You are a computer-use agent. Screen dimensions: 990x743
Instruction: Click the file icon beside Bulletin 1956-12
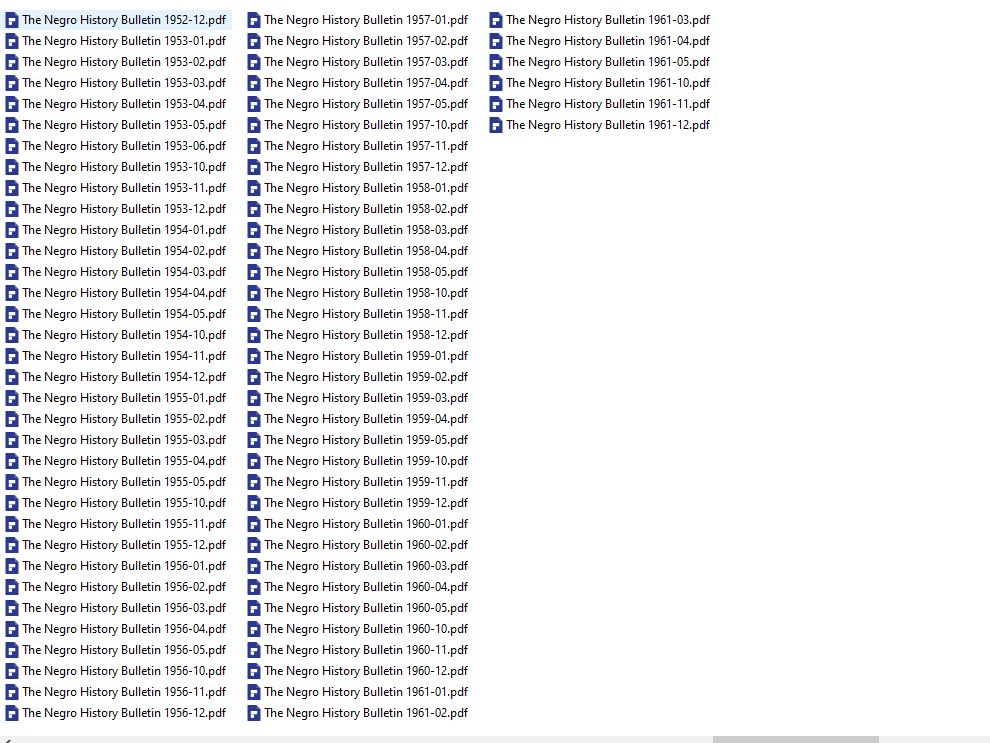tap(12, 713)
